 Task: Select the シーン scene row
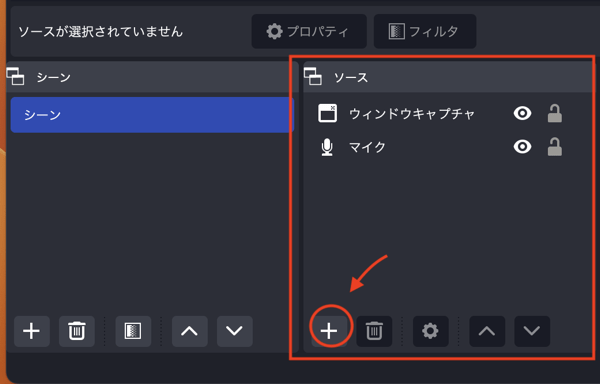tap(152, 115)
